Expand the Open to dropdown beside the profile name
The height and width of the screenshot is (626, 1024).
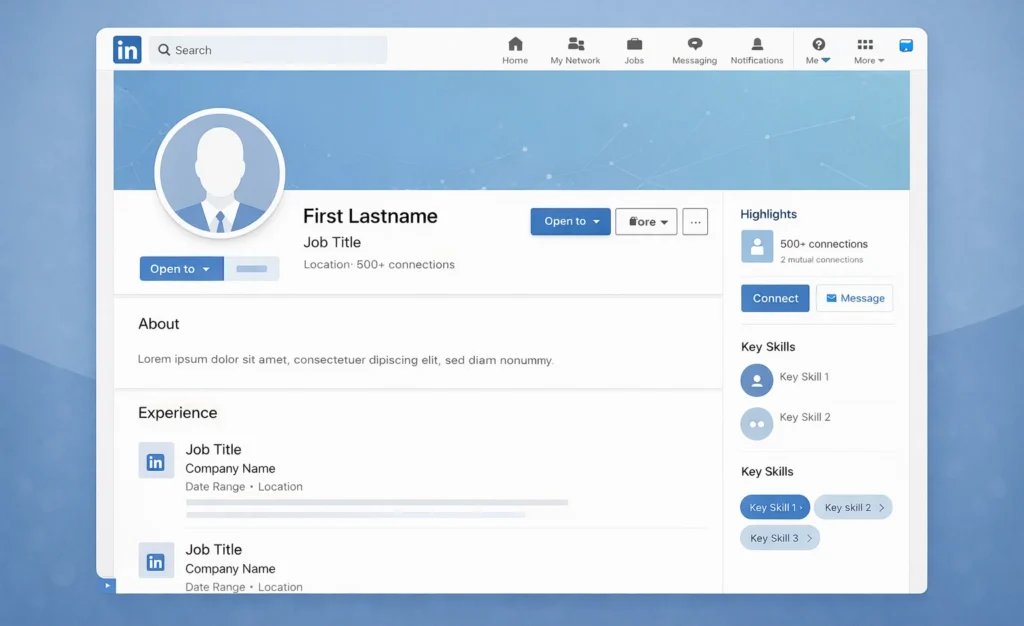point(570,221)
